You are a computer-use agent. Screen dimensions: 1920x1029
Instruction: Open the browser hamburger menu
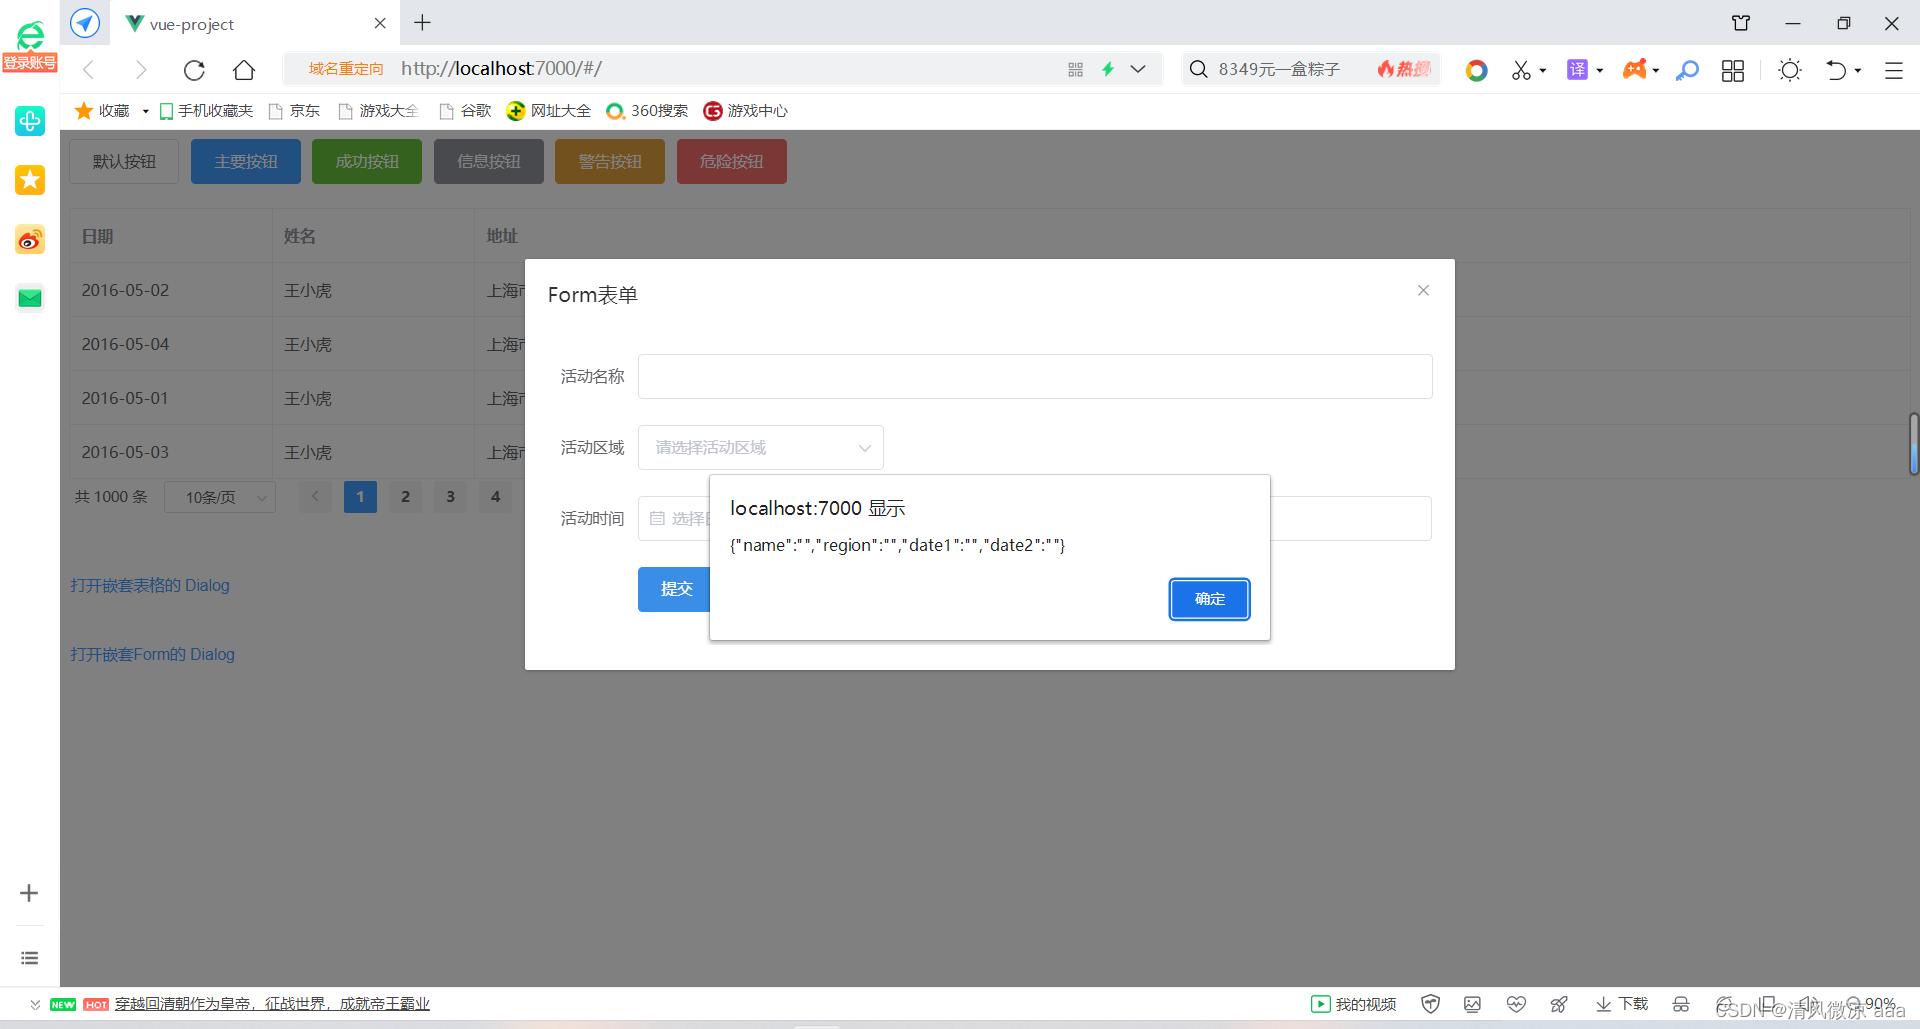point(1894,70)
